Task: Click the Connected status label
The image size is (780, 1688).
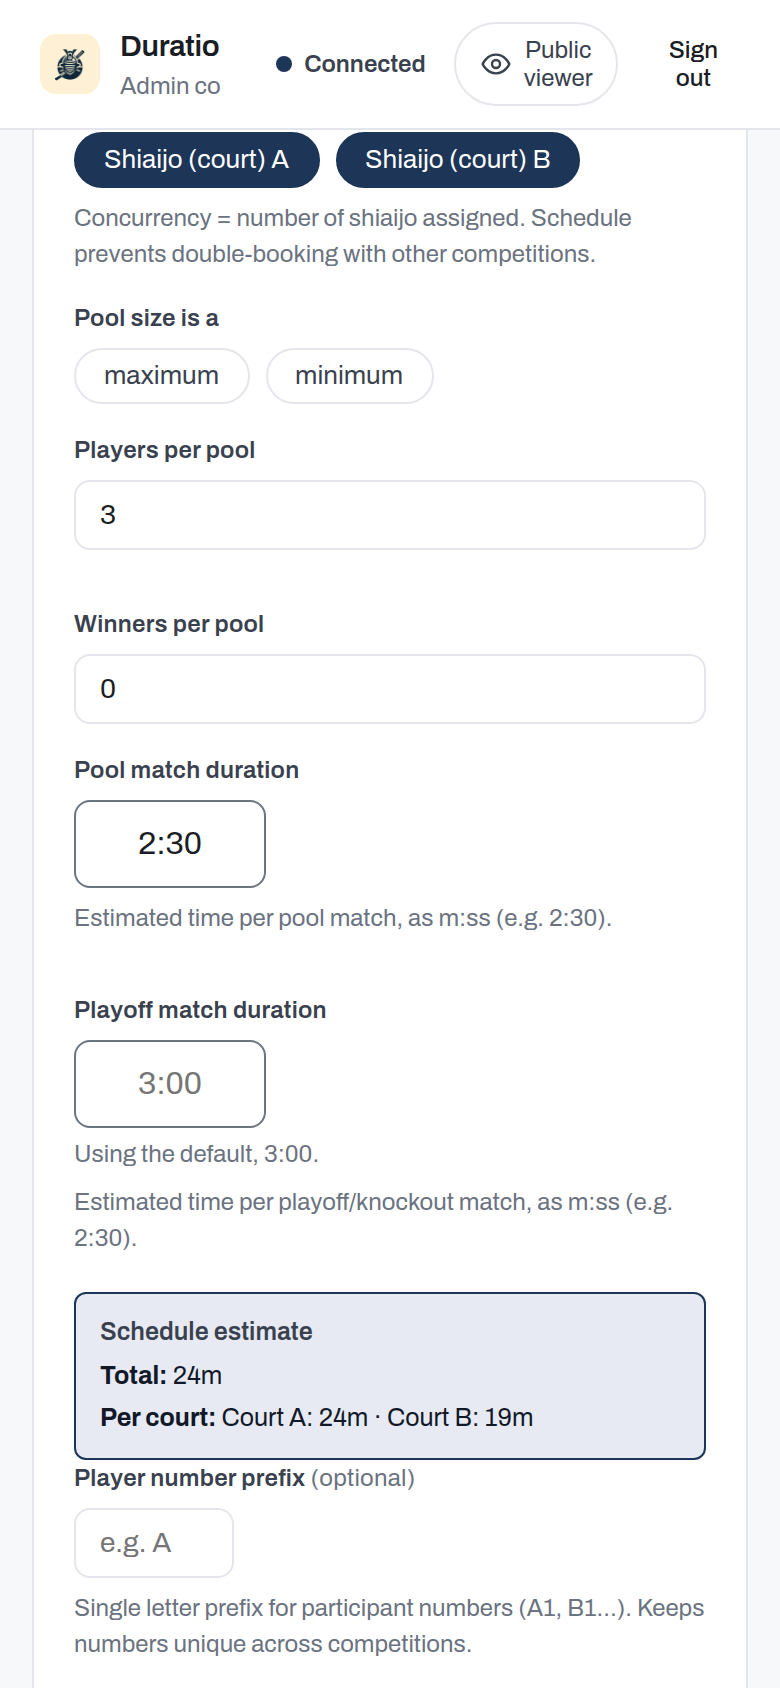Action: coord(365,64)
